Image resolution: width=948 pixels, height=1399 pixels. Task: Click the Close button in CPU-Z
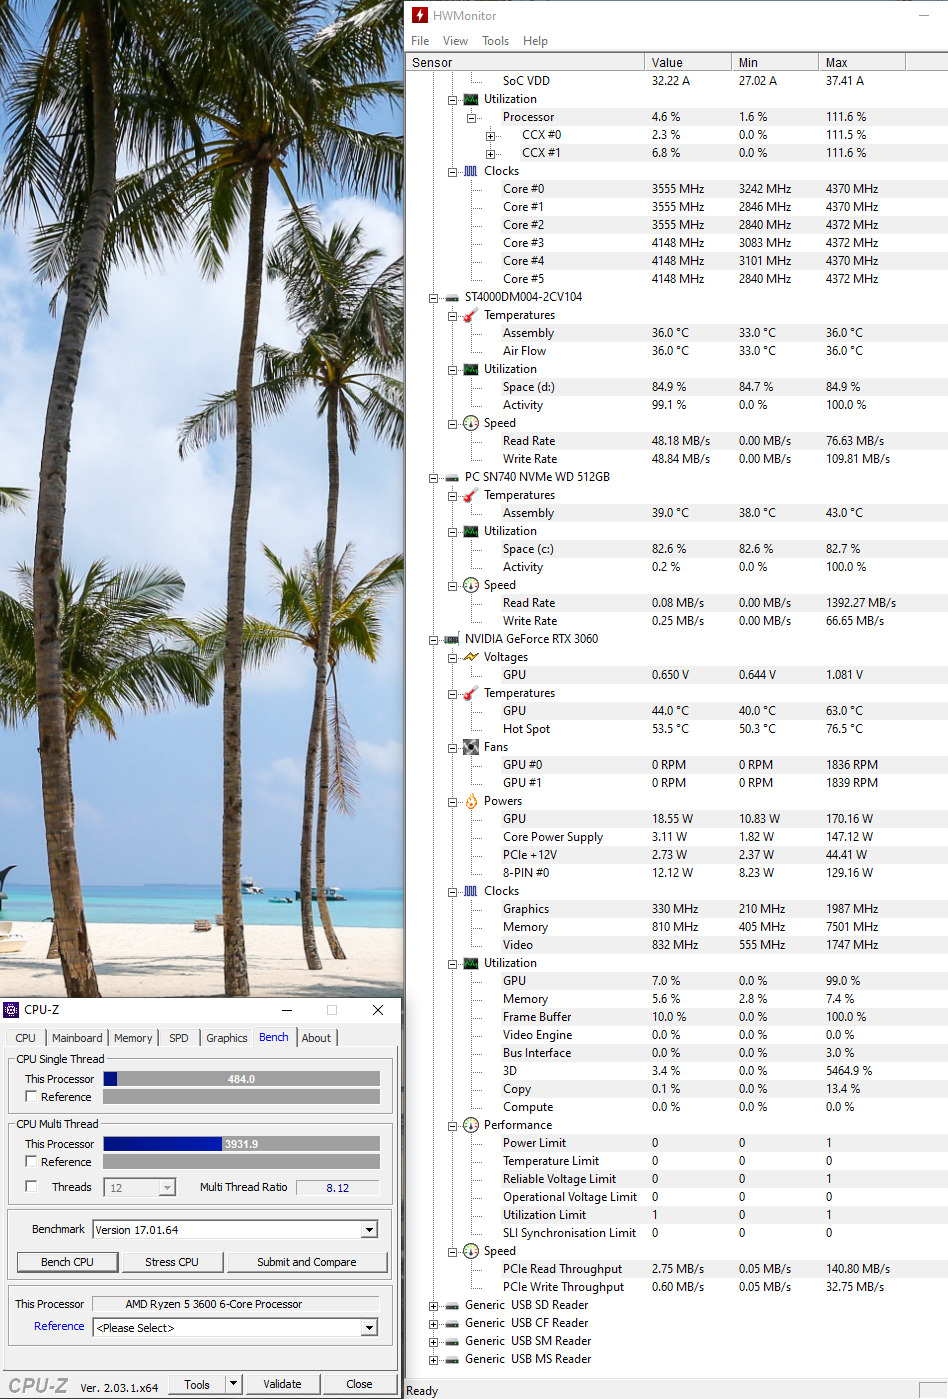pos(359,1384)
